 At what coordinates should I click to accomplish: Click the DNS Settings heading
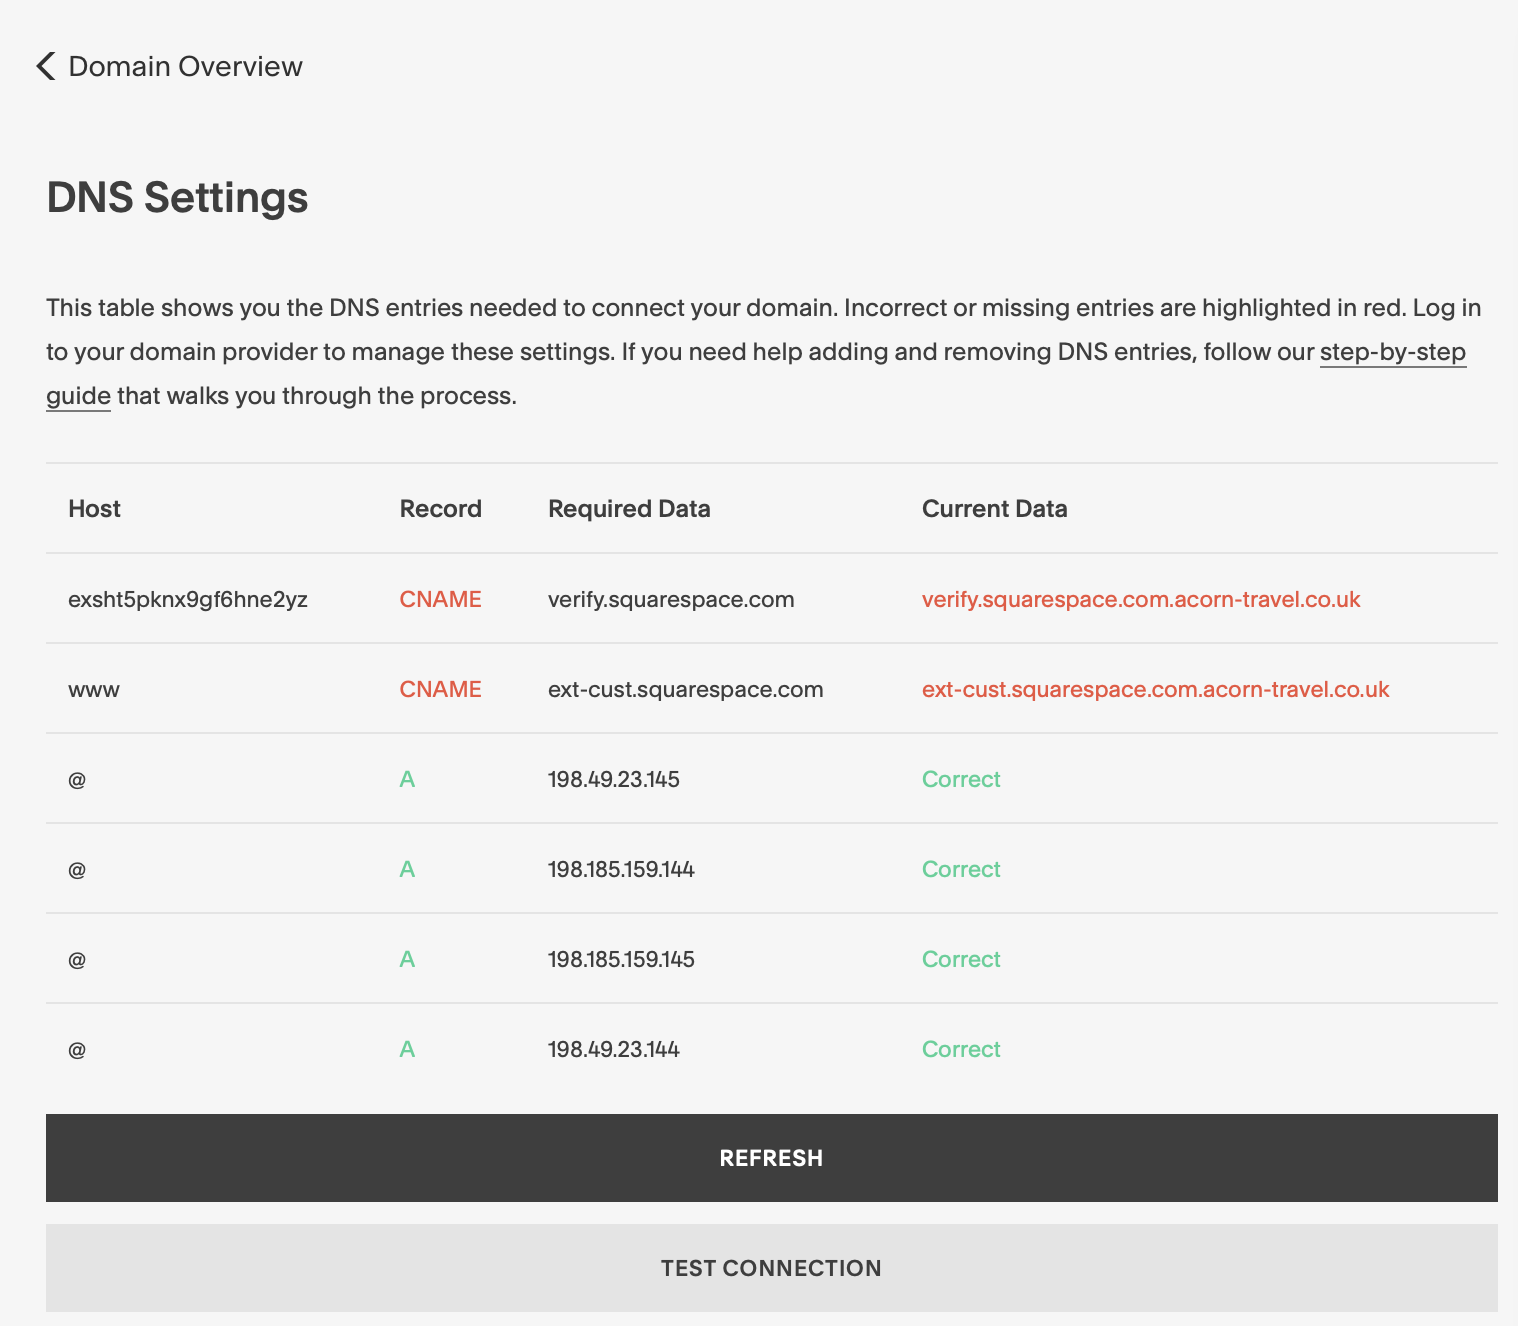click(x=177, y=197)
